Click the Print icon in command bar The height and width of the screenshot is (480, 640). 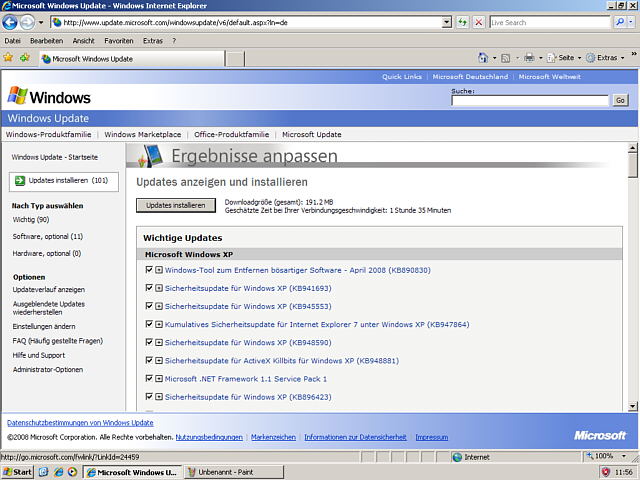[x=529, y=58]
